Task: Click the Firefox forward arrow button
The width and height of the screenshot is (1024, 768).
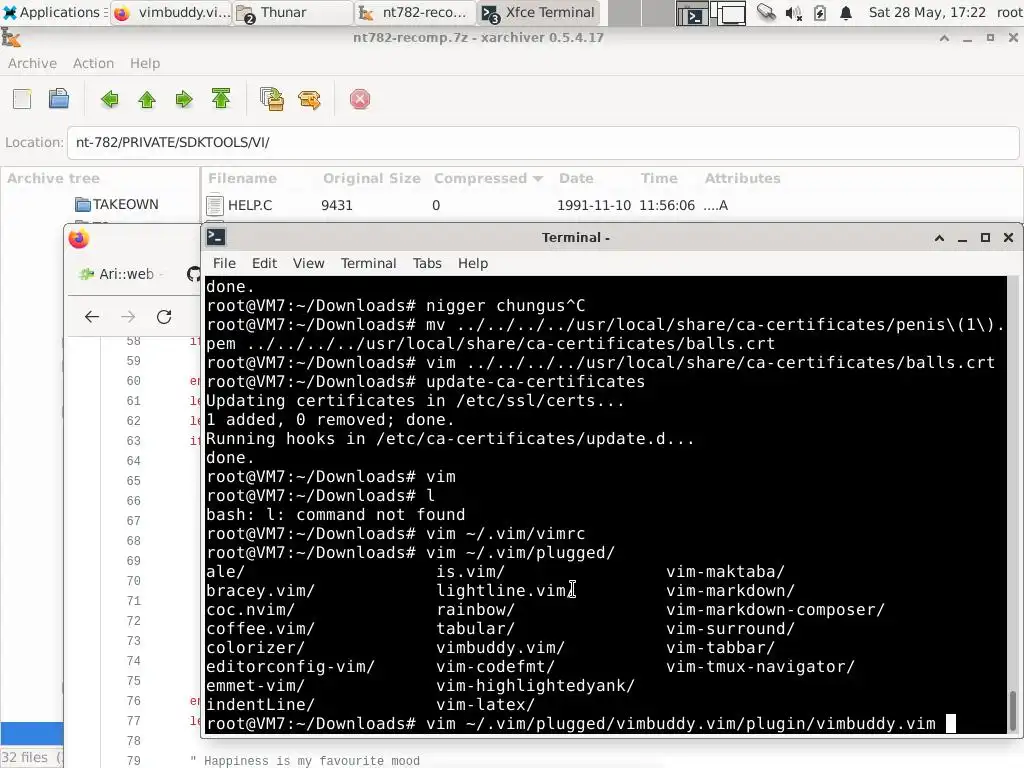Action: tap(128, 317)
